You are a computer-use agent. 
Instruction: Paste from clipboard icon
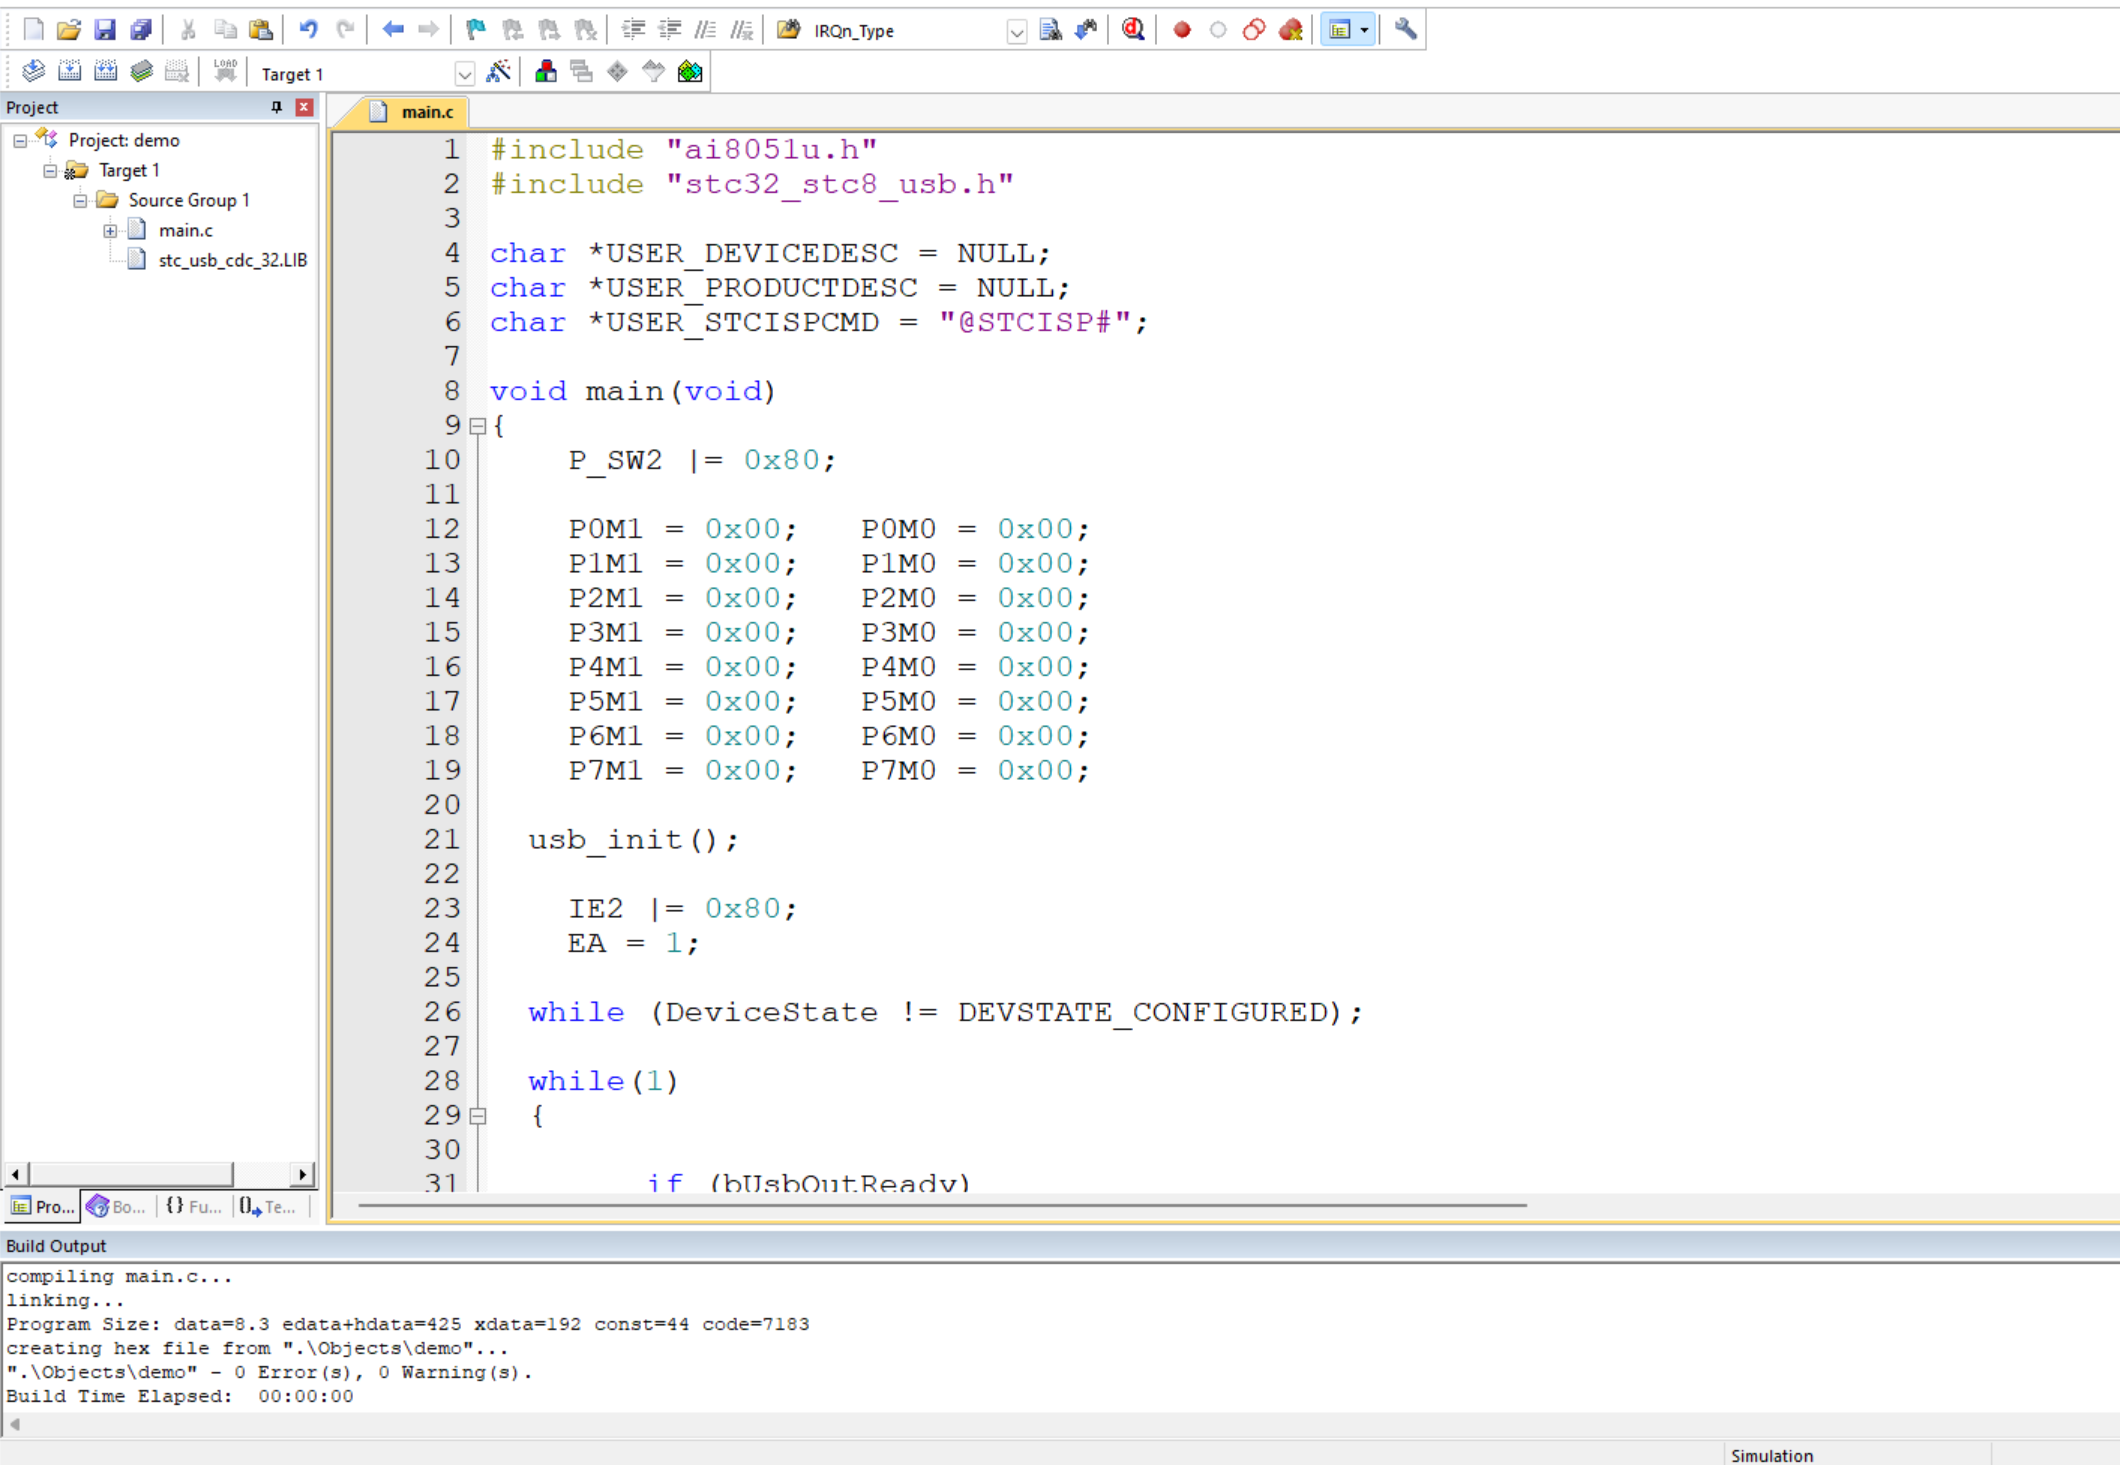click(261, 30)
